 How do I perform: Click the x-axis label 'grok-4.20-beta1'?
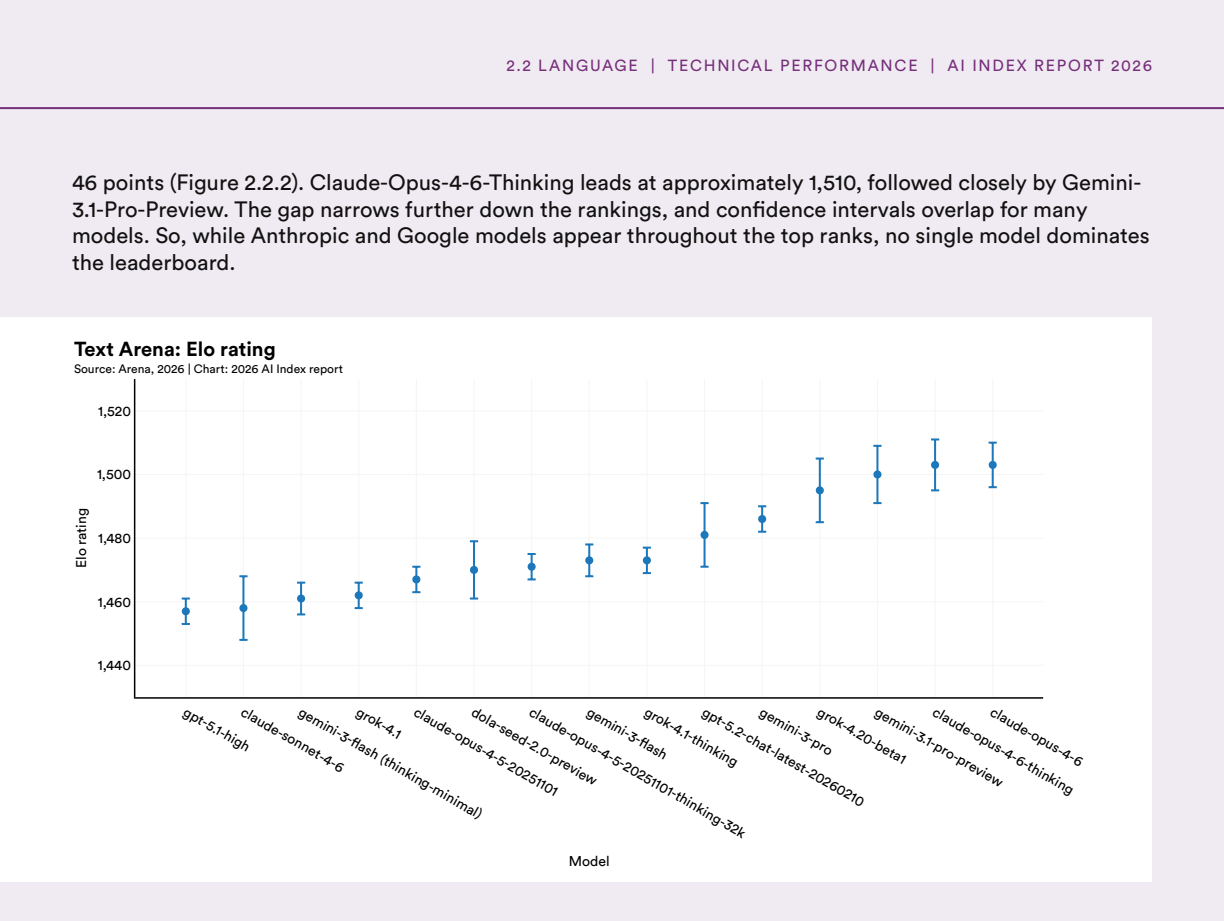861,736
